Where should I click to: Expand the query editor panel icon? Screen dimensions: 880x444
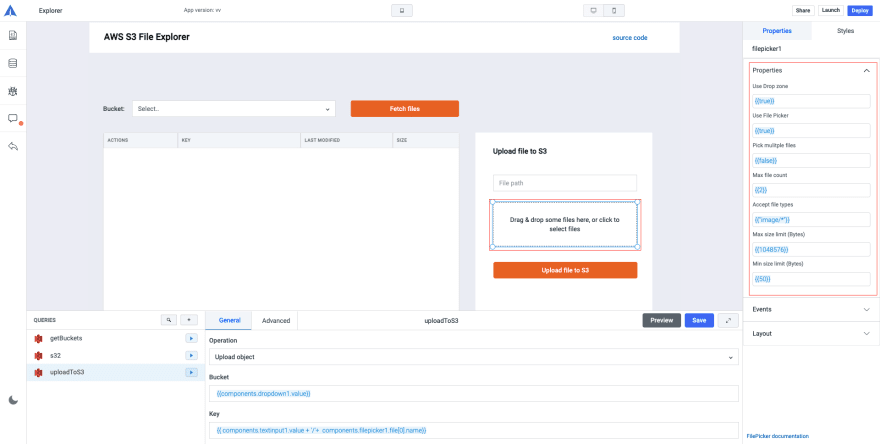click(728, 321)
